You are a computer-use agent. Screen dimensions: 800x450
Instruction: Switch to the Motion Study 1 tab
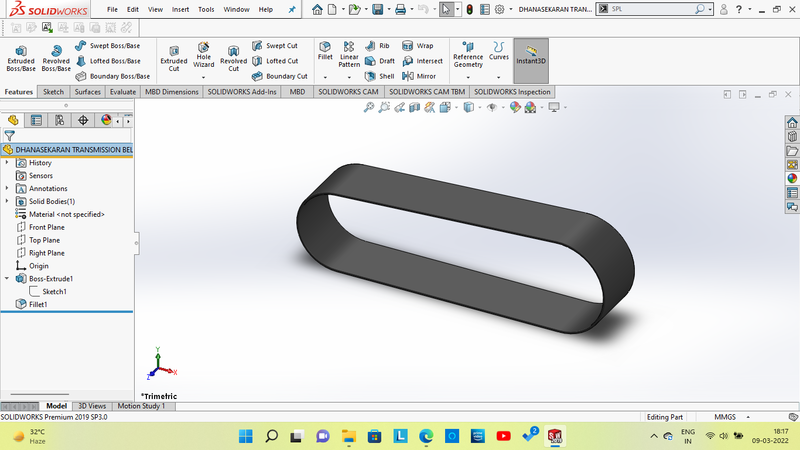(x=140, y=406)
